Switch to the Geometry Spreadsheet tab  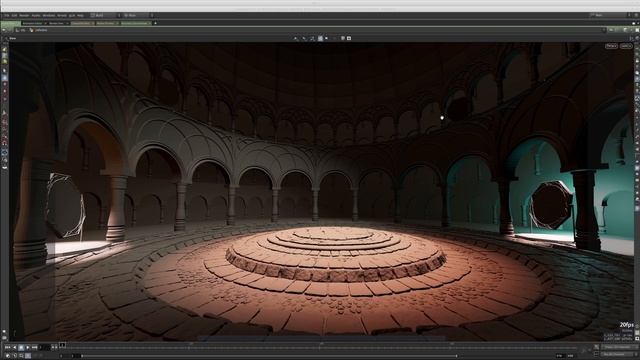[136, 23]
